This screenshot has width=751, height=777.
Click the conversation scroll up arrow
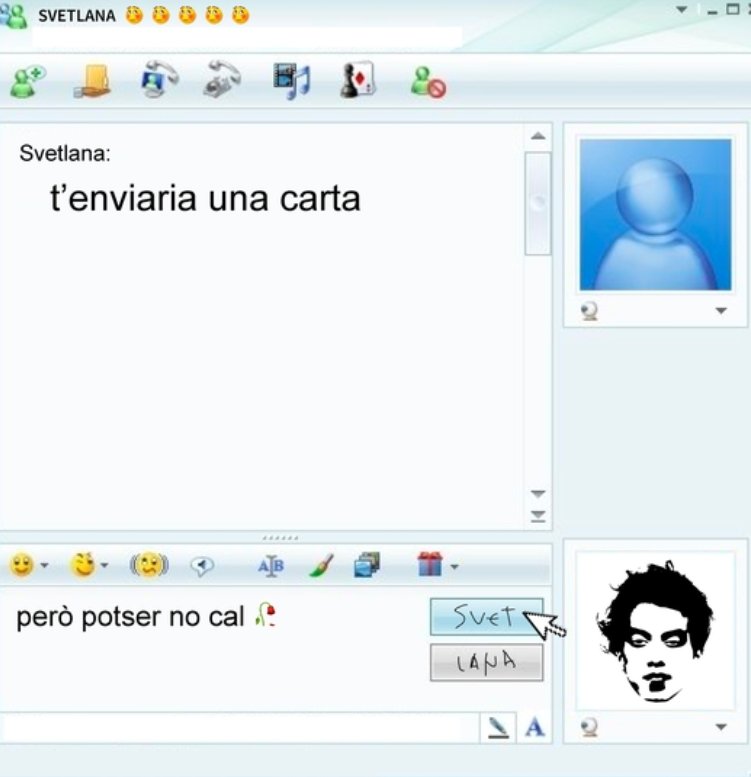[x=538, y=136]
